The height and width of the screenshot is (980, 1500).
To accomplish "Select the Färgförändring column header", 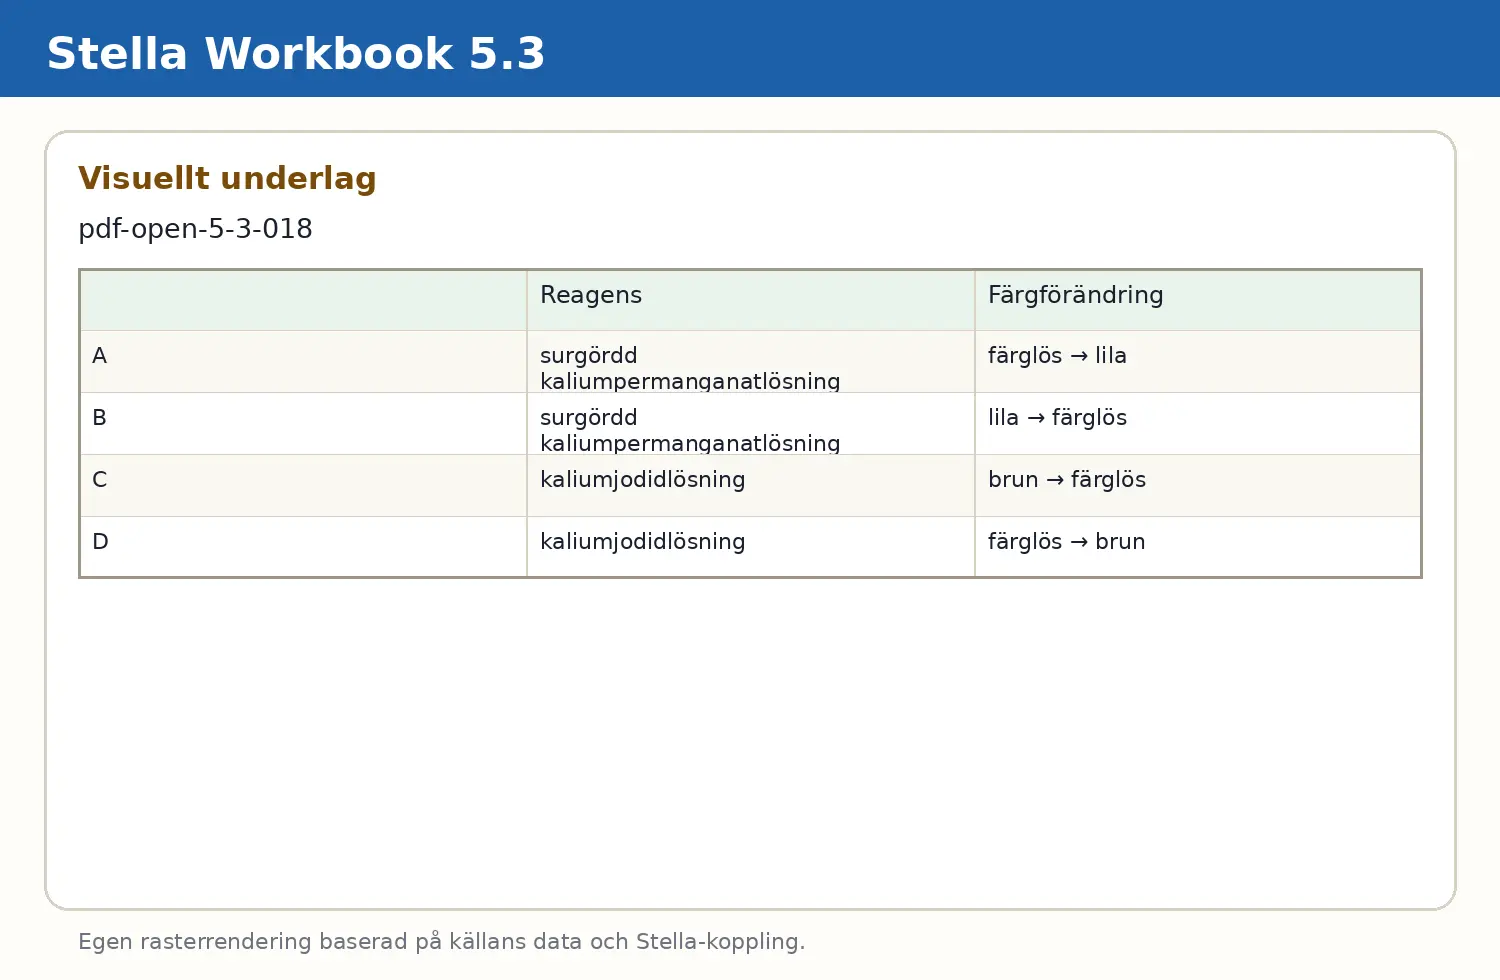I will (1198, 300).
